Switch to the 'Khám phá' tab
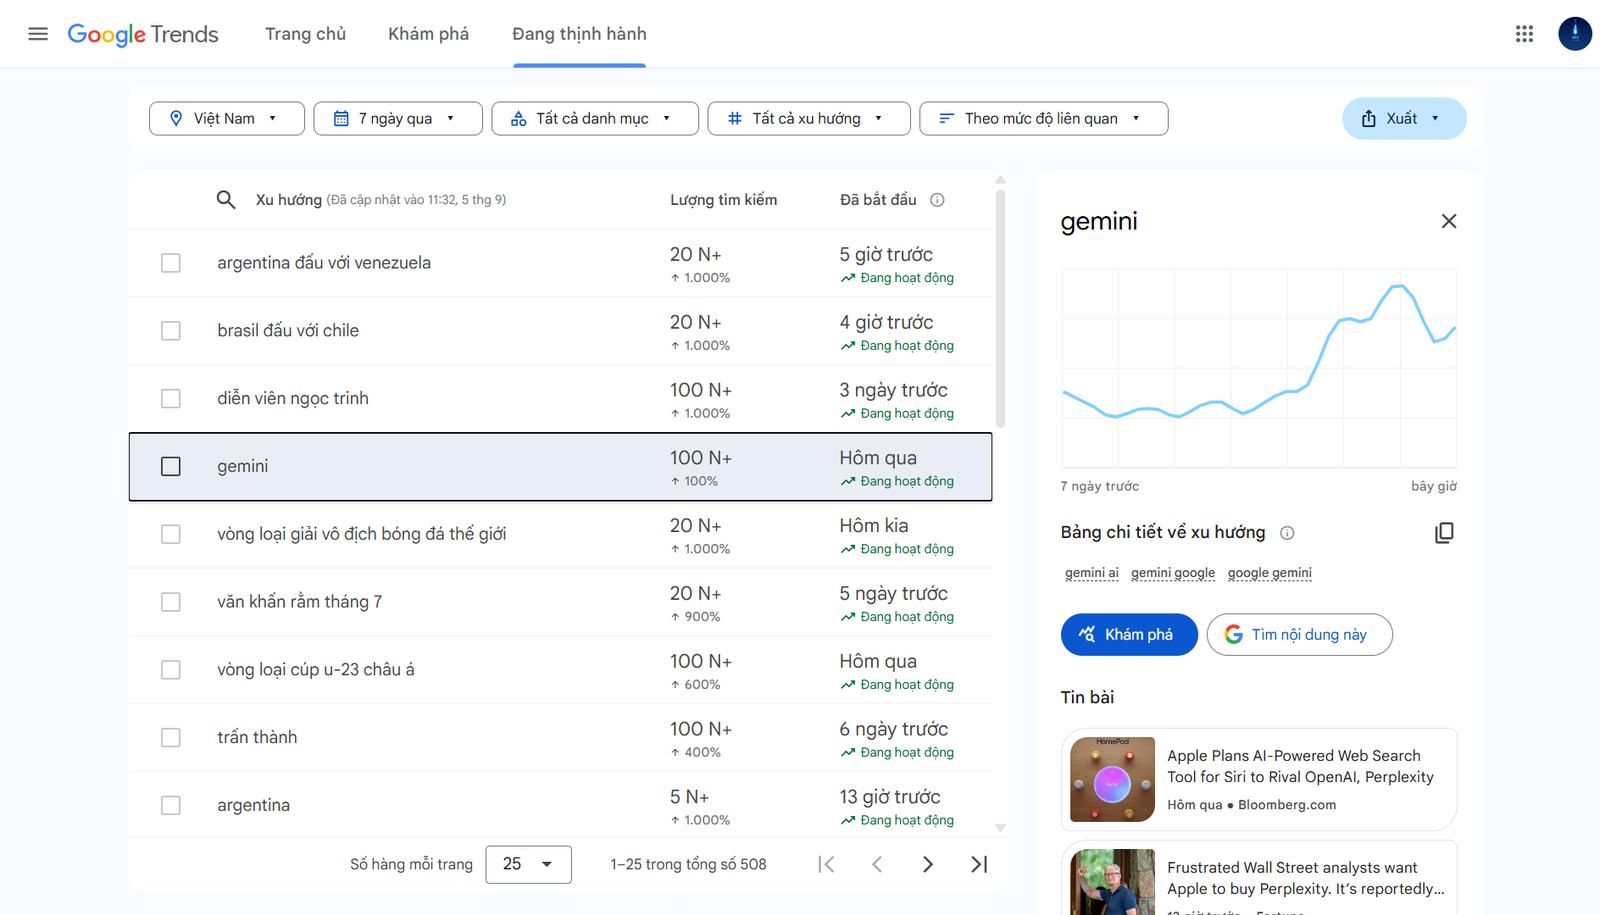This screenshot has width=1600, height=915. 428,34
